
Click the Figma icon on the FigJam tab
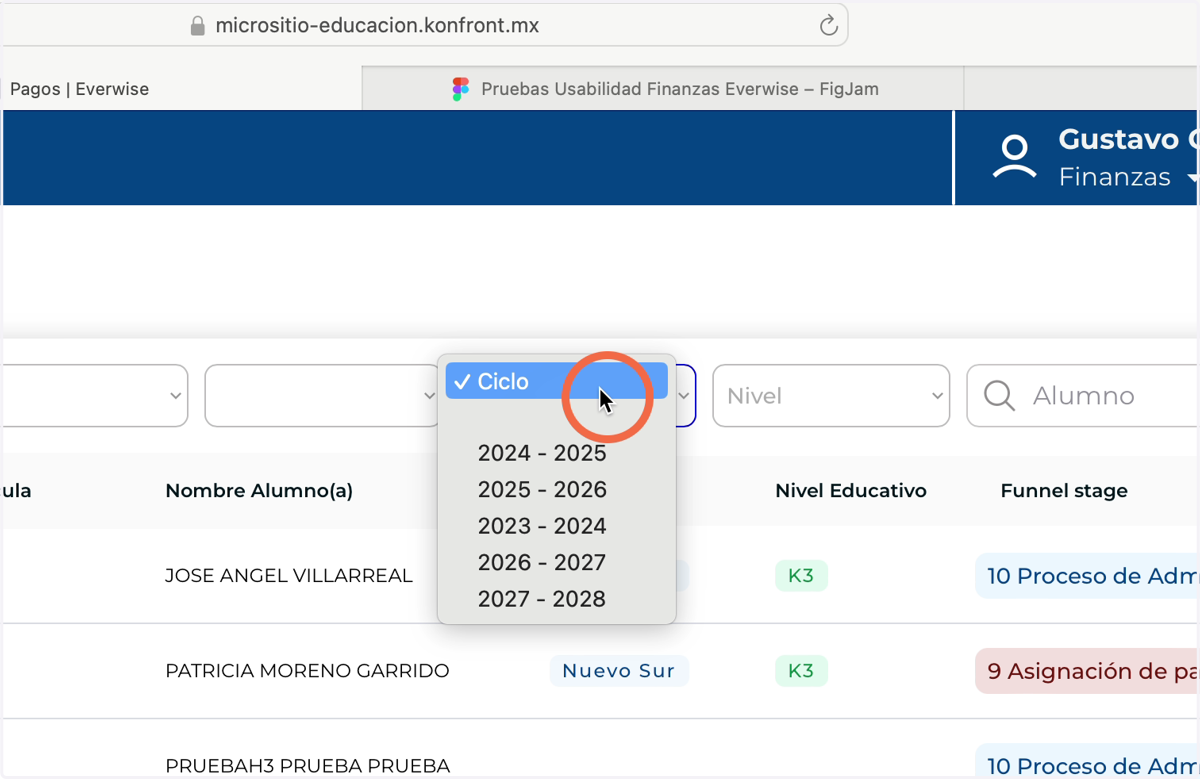coord(460,89)
